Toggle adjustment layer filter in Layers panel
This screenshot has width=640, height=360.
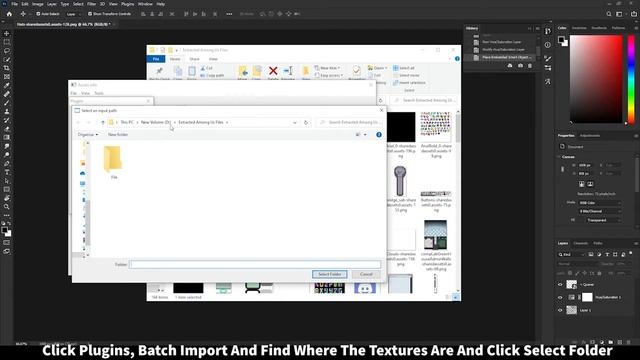[x=599, y=254]
